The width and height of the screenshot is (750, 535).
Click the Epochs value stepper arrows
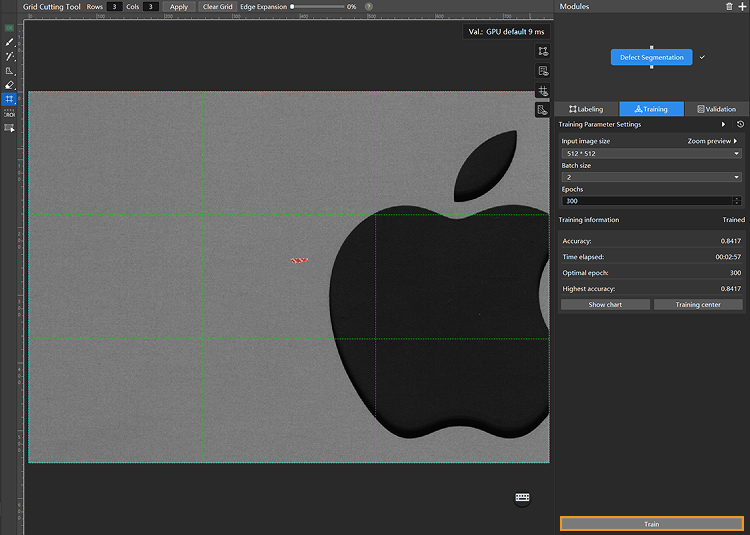click(x=737, y=201)
